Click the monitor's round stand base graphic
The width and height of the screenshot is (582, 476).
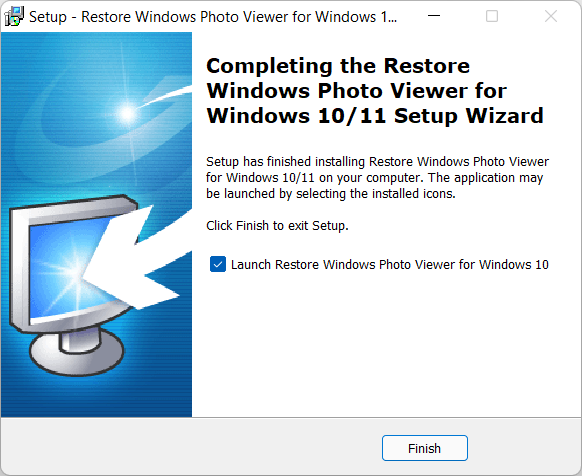pos(76,353)
